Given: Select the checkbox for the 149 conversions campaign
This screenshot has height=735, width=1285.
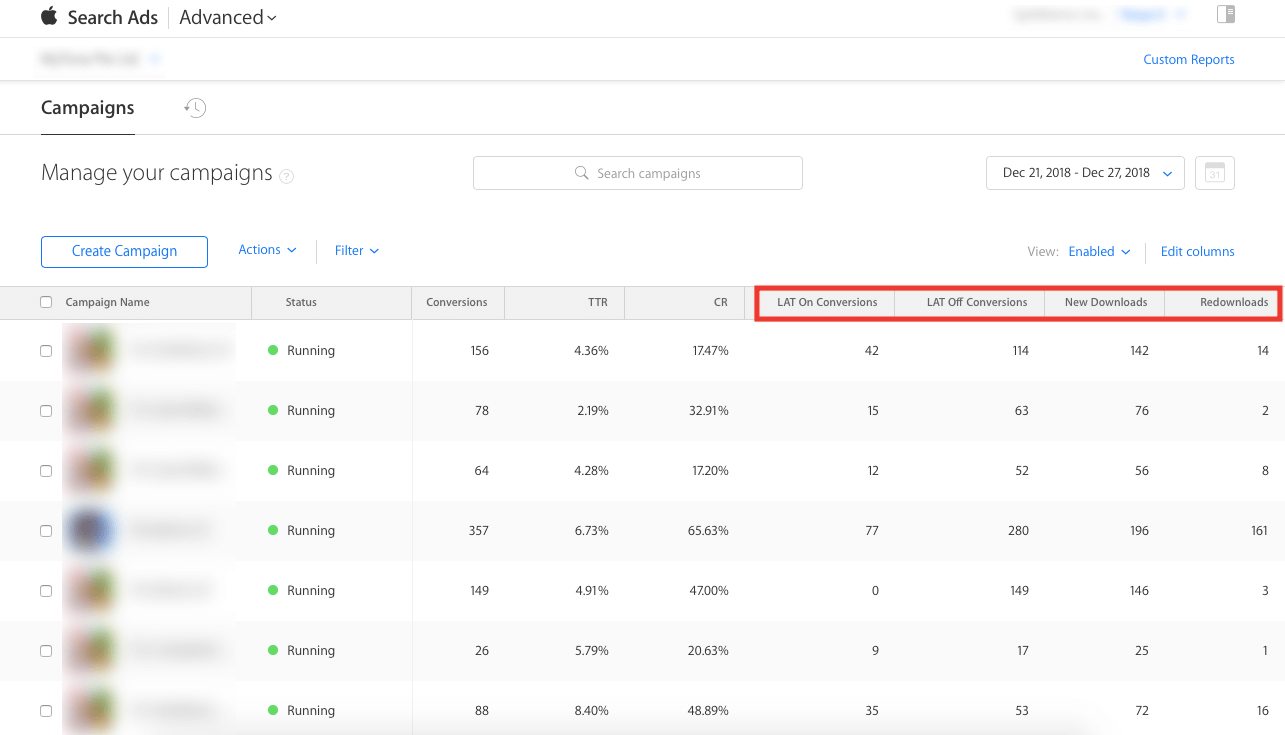Looking at the screenshot, I should click(46, 591).
